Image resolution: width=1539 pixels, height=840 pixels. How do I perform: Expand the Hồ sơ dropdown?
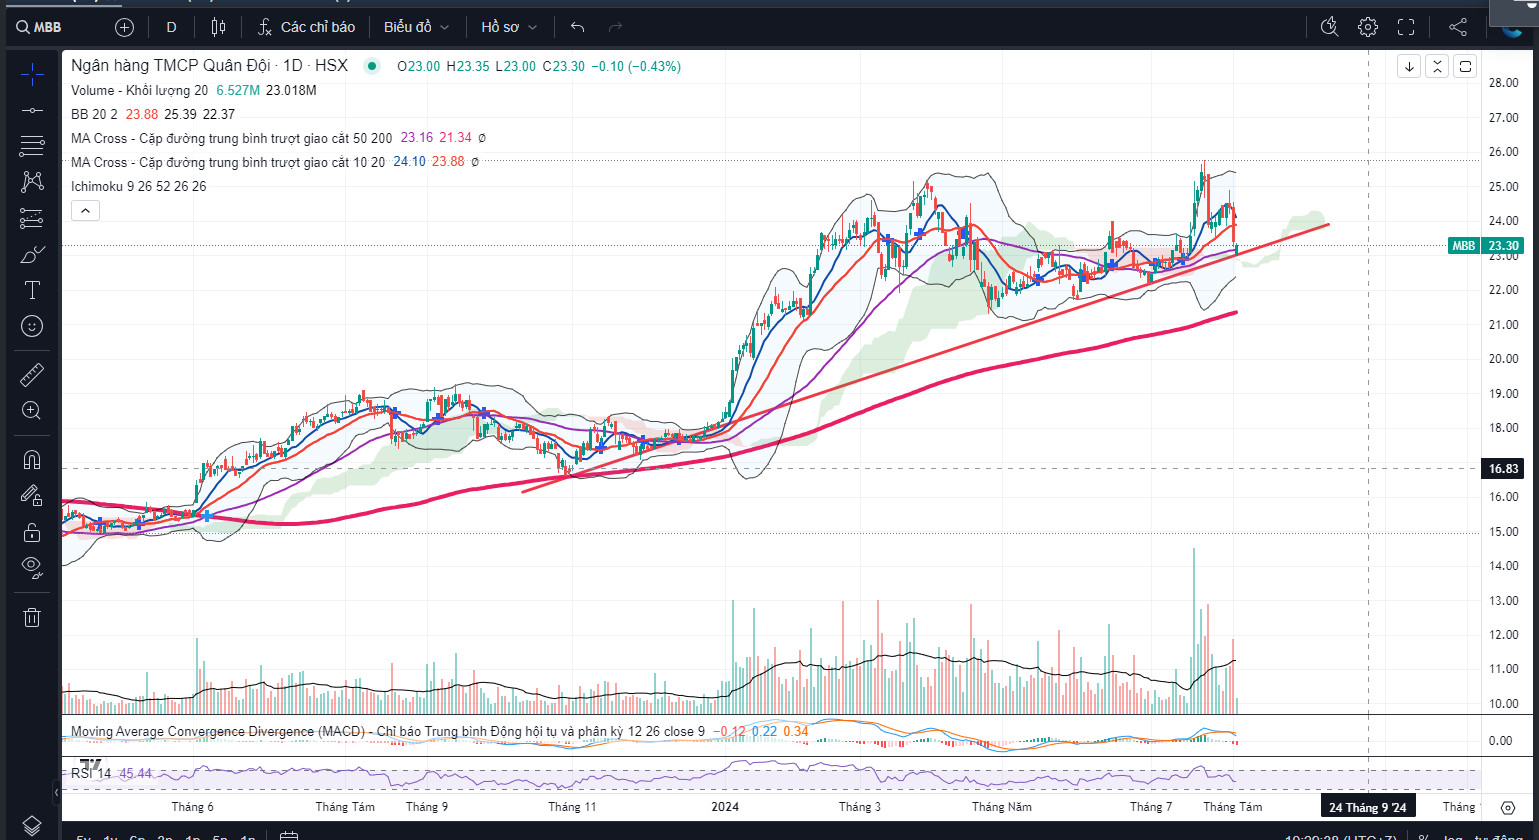click(x=509, y=27)
